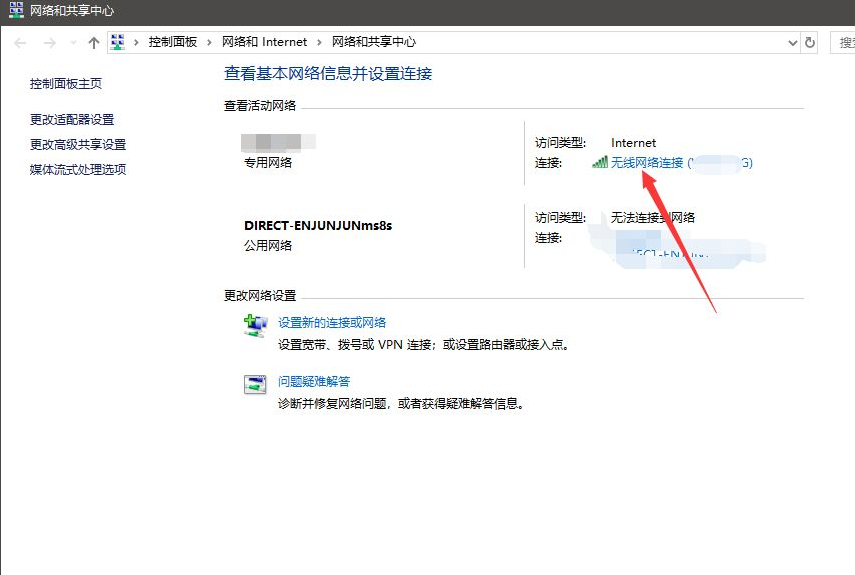Click the 设置新的连接或网络 icon

click(256, 325)
